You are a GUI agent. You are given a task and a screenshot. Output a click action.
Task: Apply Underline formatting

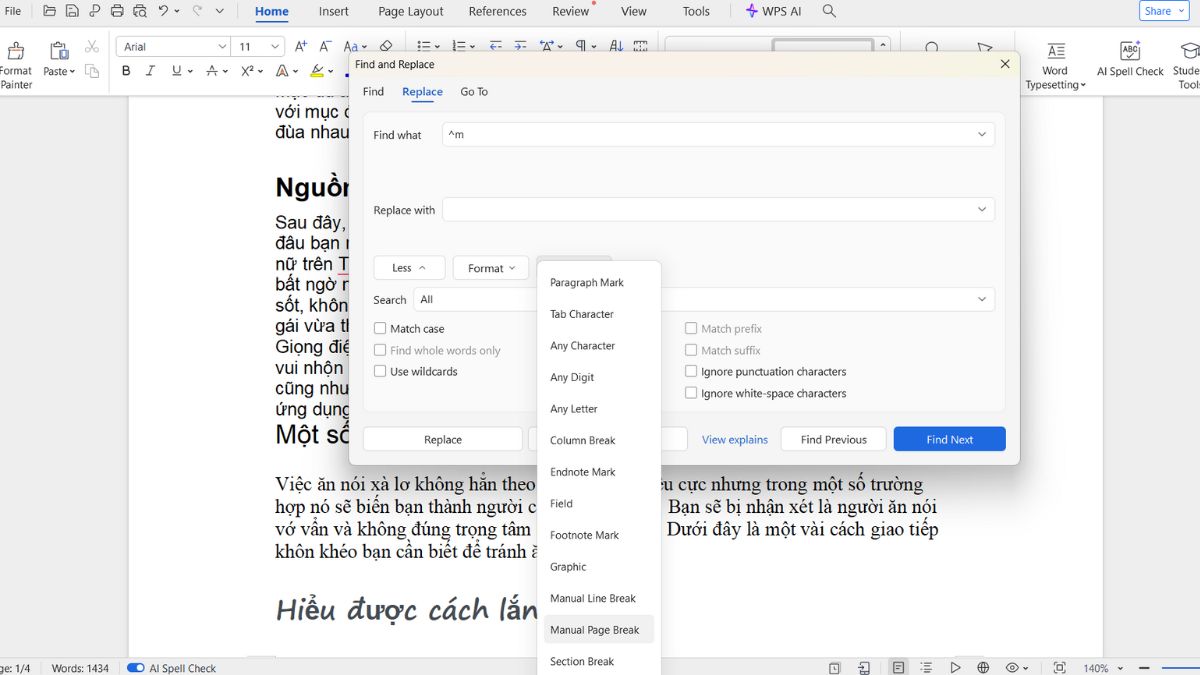pos(176,71)
